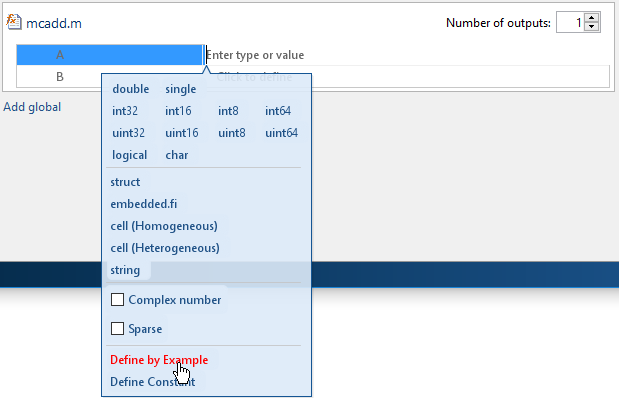Click the Add global link
This screenshot has height=401, width=619.
pos(32,107)
